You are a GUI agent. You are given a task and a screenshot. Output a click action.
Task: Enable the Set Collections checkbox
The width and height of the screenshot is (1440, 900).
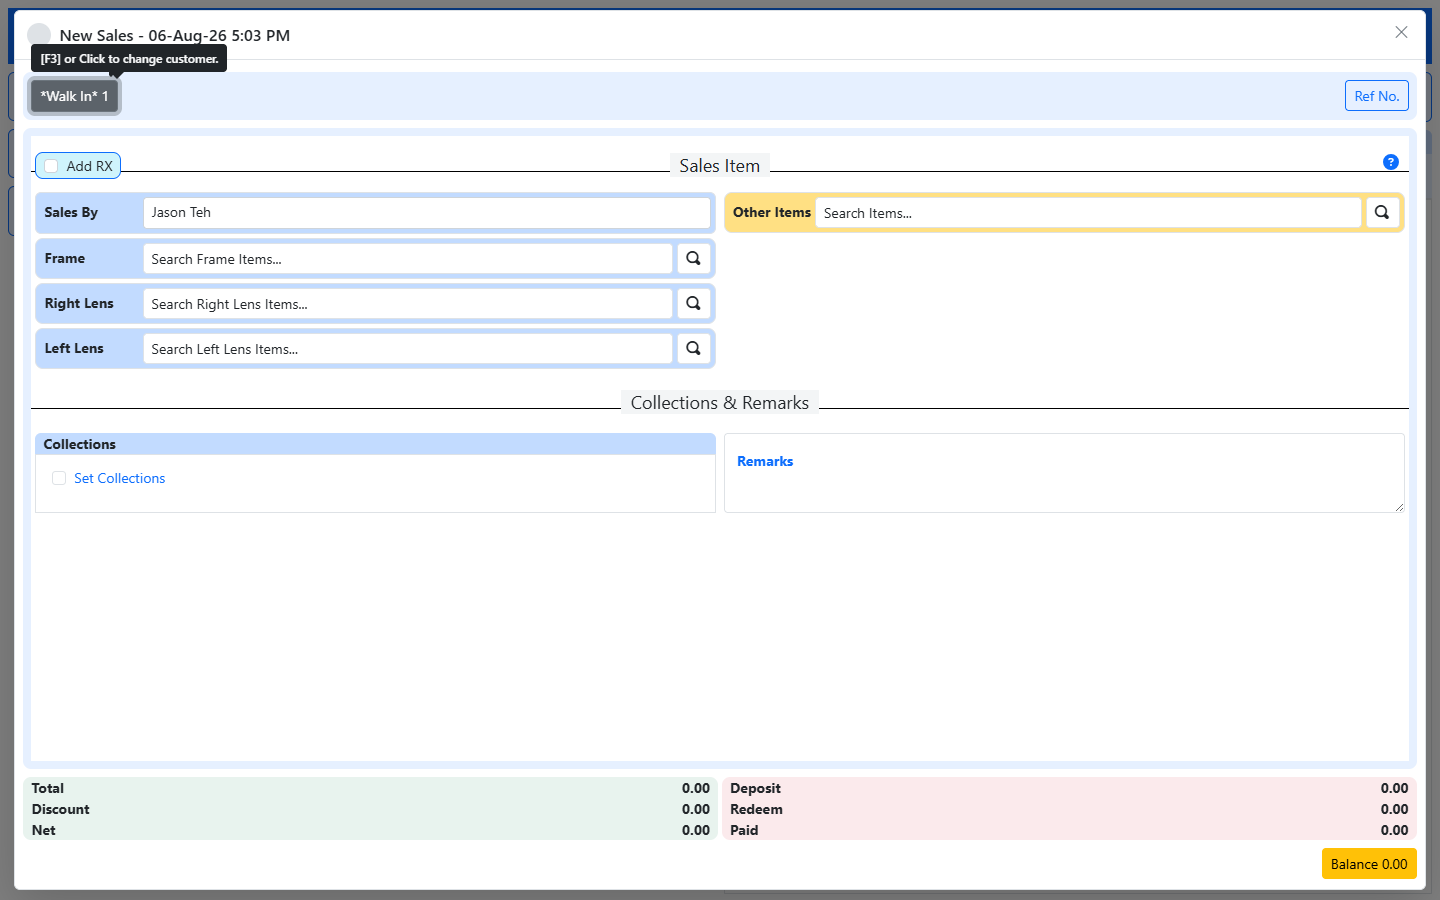tap(59, 478)
